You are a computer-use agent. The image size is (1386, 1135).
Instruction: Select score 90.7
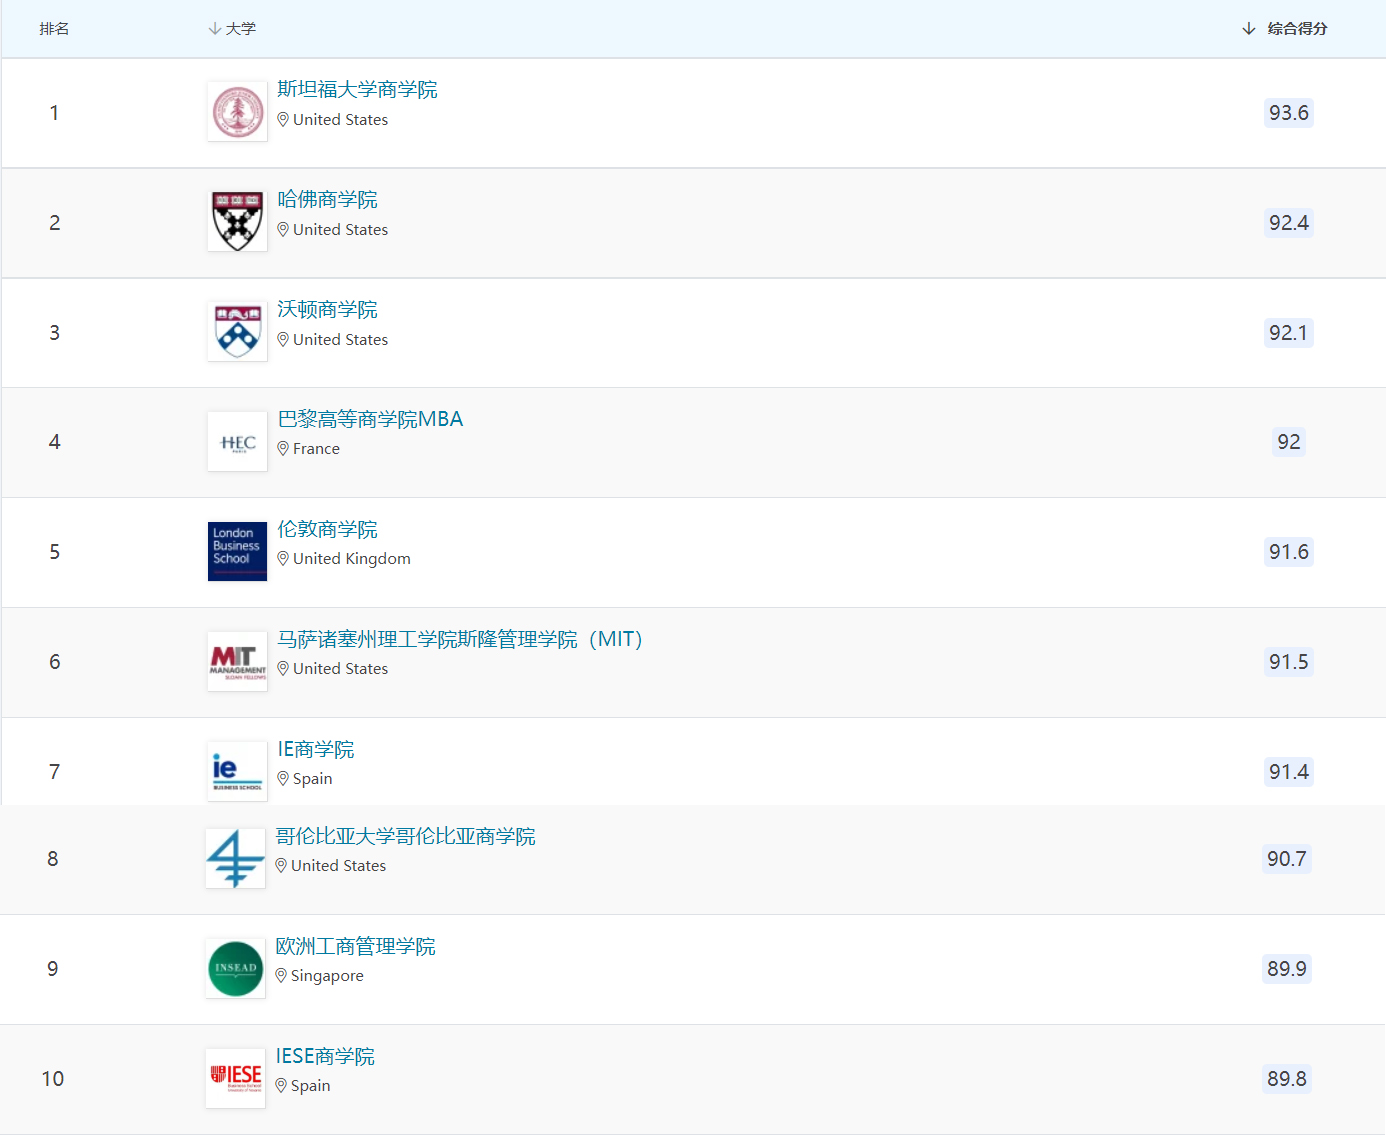[1286, 859]
